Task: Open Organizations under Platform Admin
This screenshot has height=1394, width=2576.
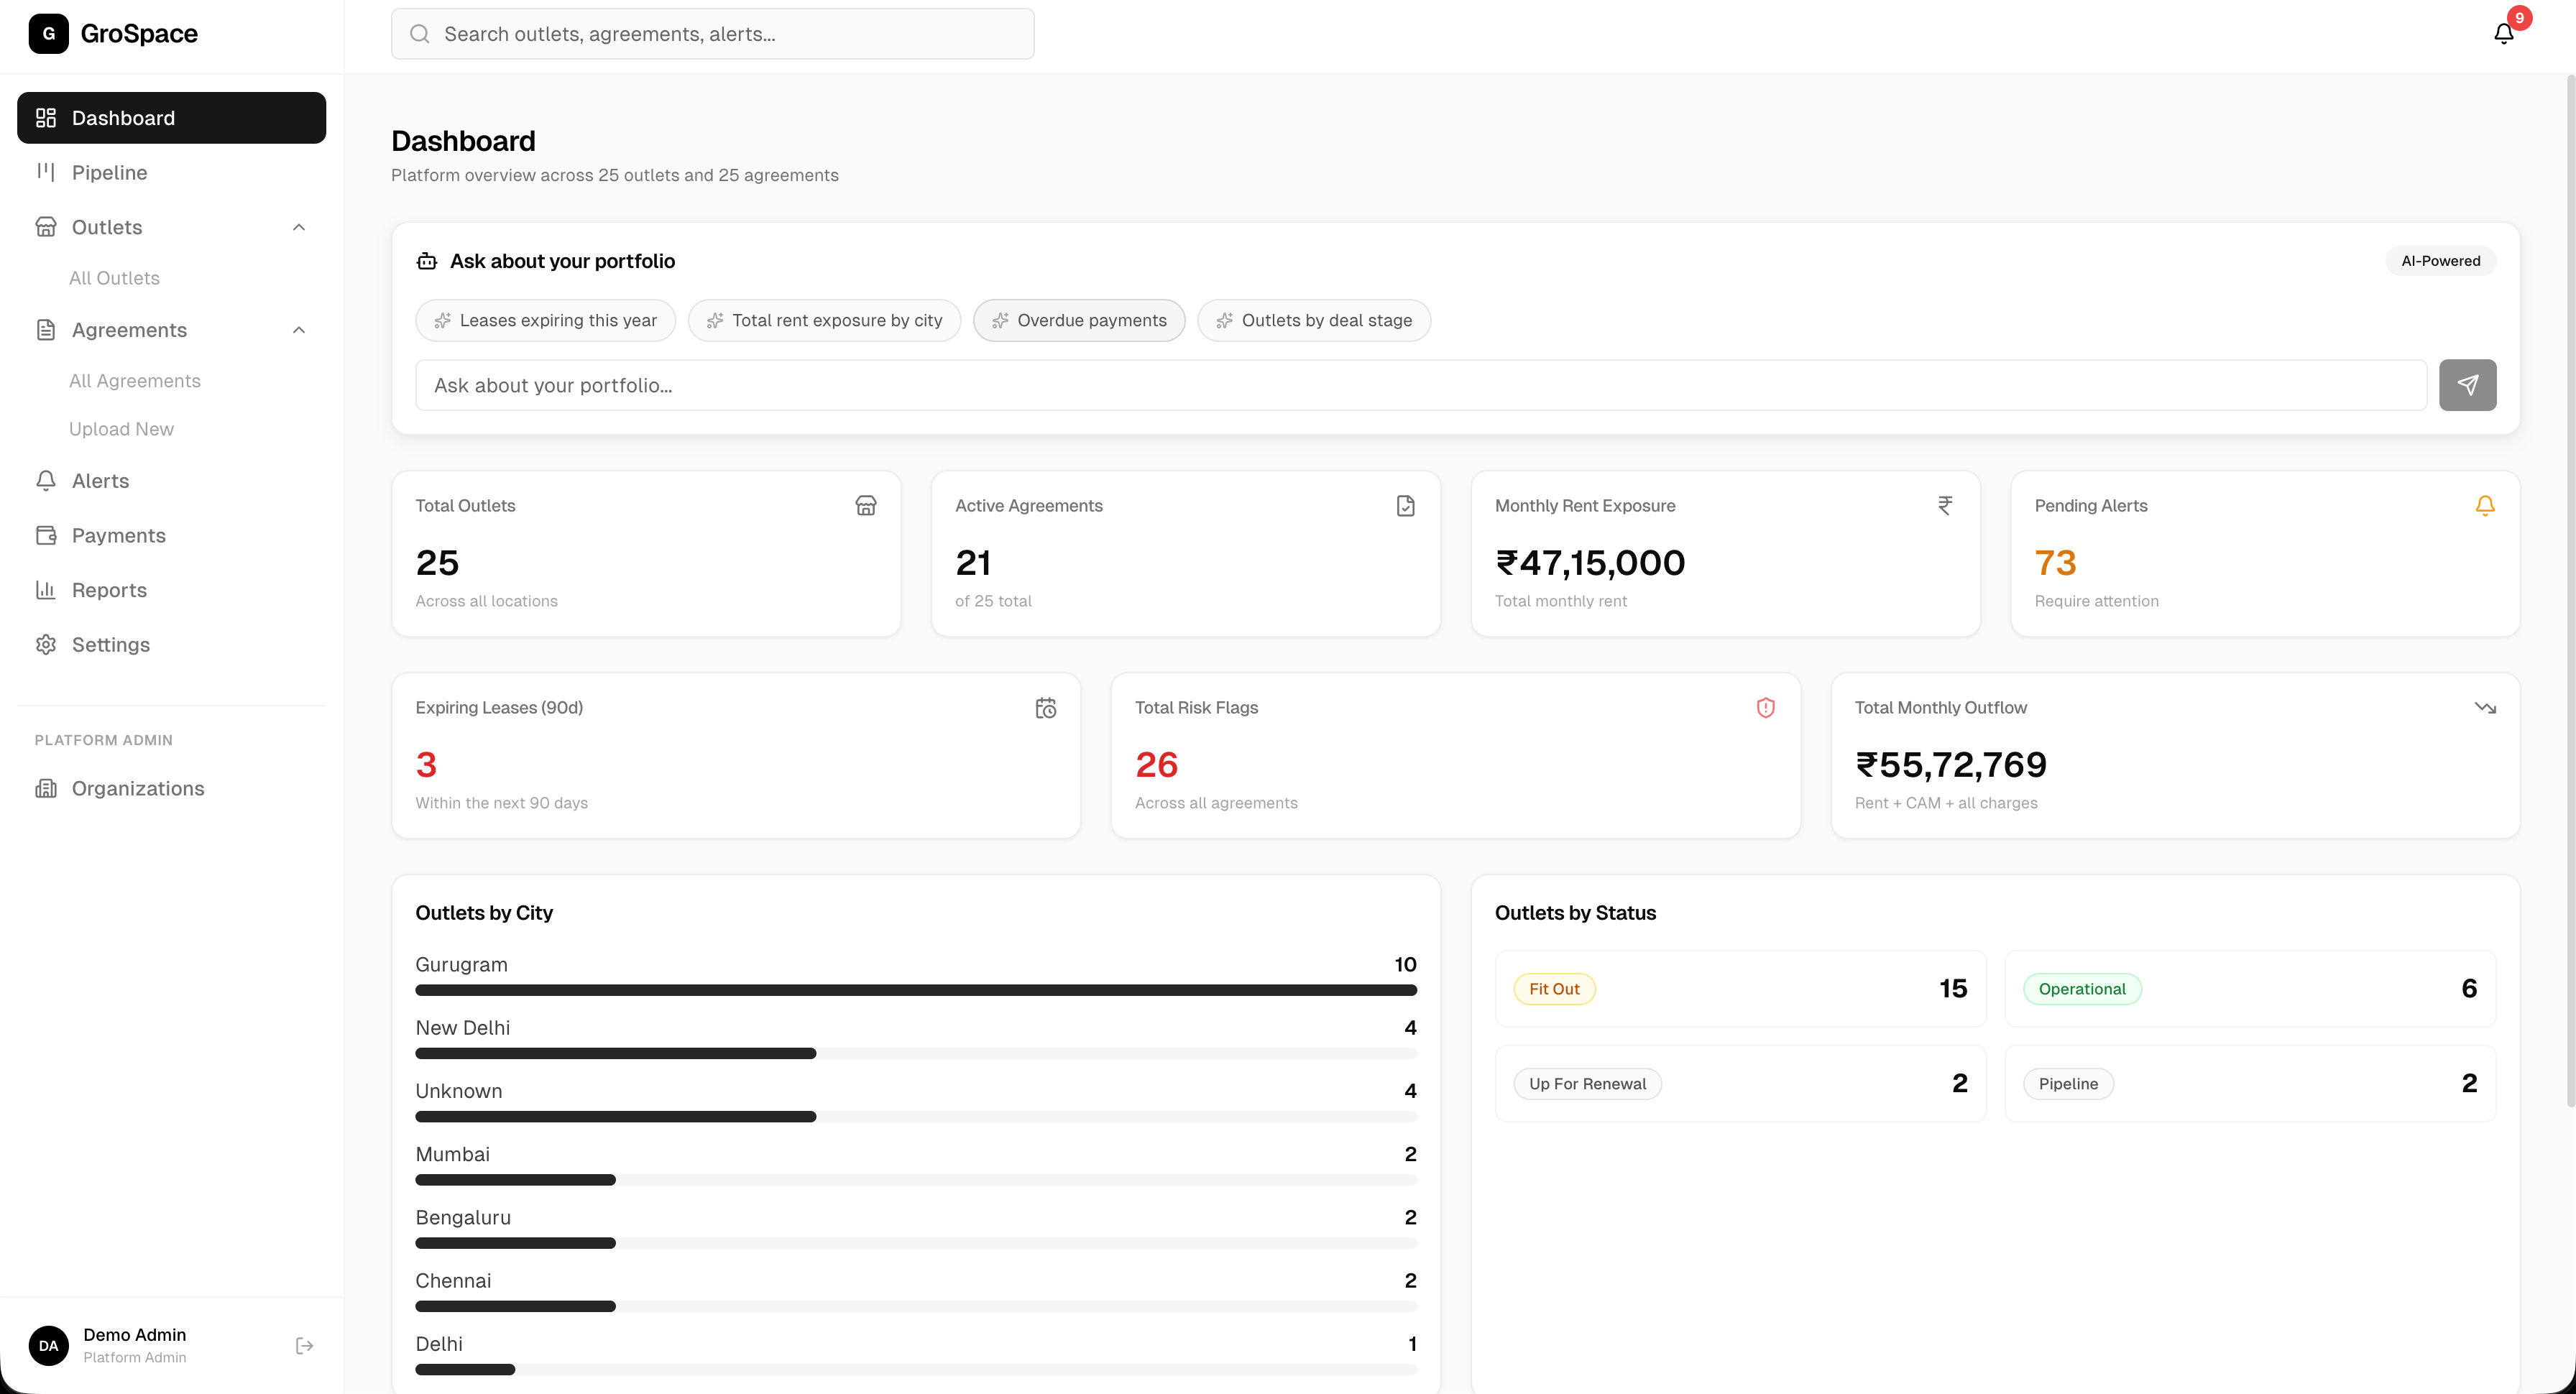Action: pos(137,788)
